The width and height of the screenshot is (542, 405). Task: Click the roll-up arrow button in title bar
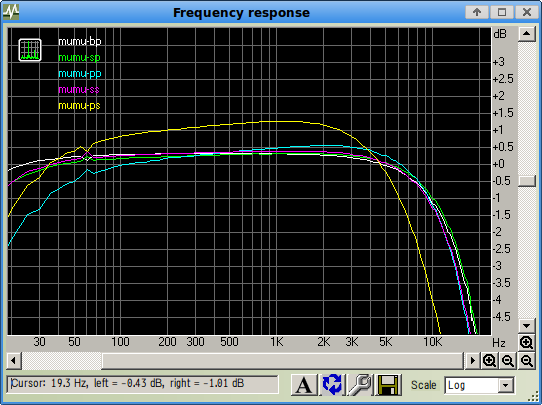point(477,12)
